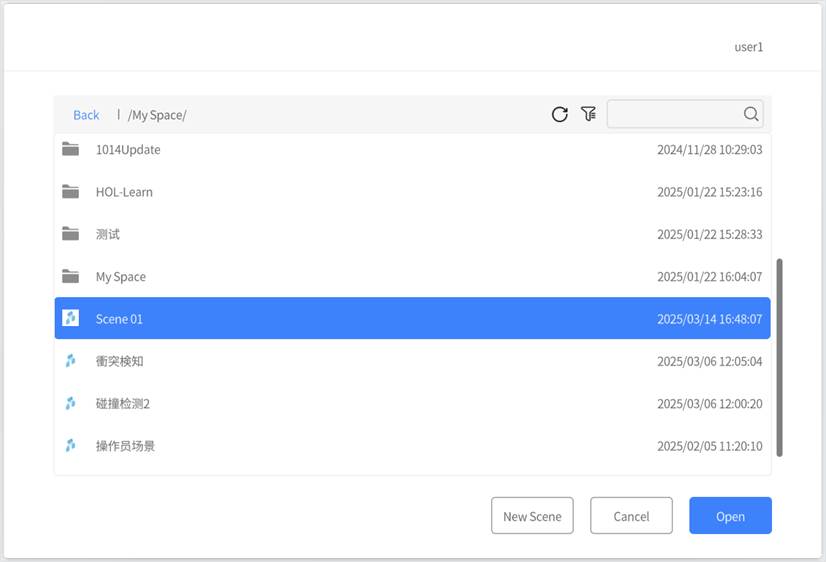Click the scene icon for Scene 01
The width and height of the screenshot is (826, 562).
(x=70, y=319)
